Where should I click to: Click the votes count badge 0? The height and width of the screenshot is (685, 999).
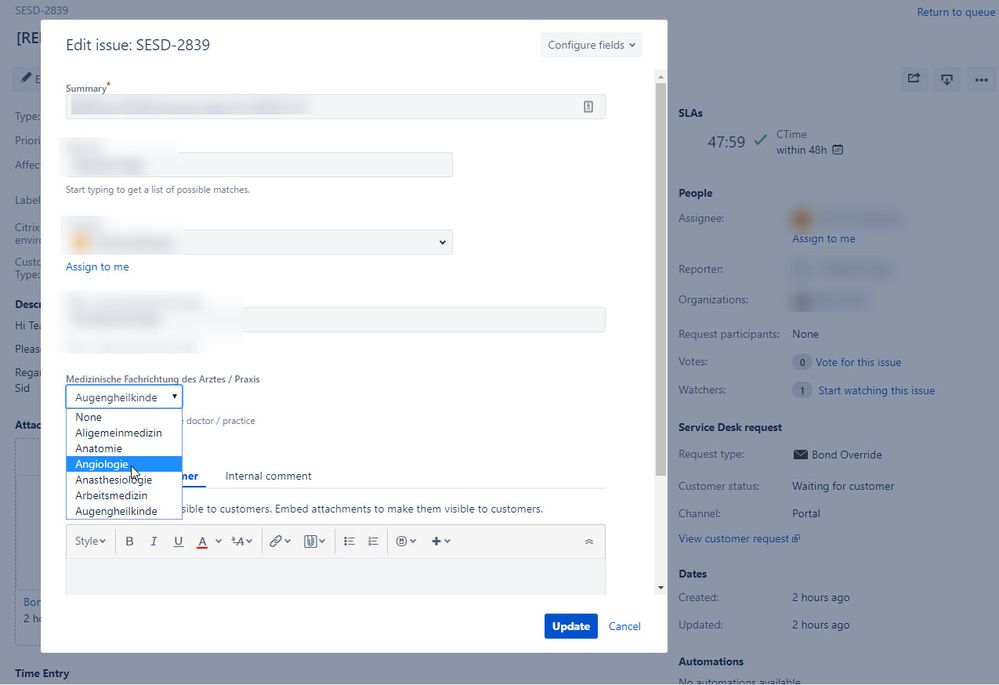802,362
